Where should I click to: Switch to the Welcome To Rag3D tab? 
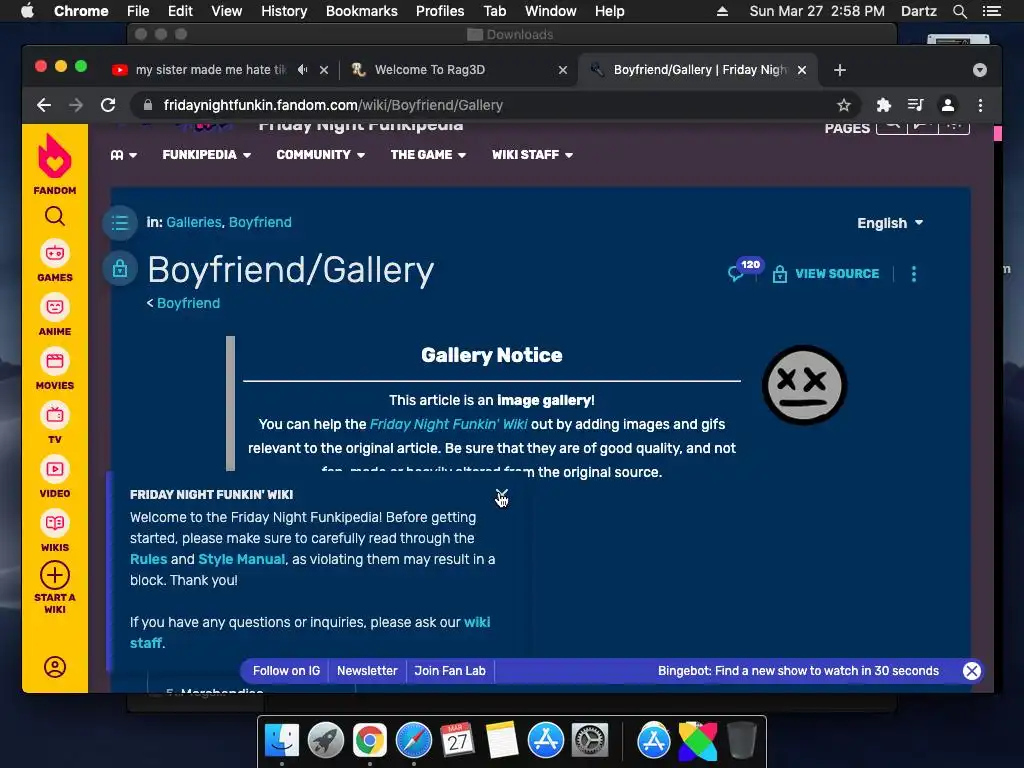430,70
